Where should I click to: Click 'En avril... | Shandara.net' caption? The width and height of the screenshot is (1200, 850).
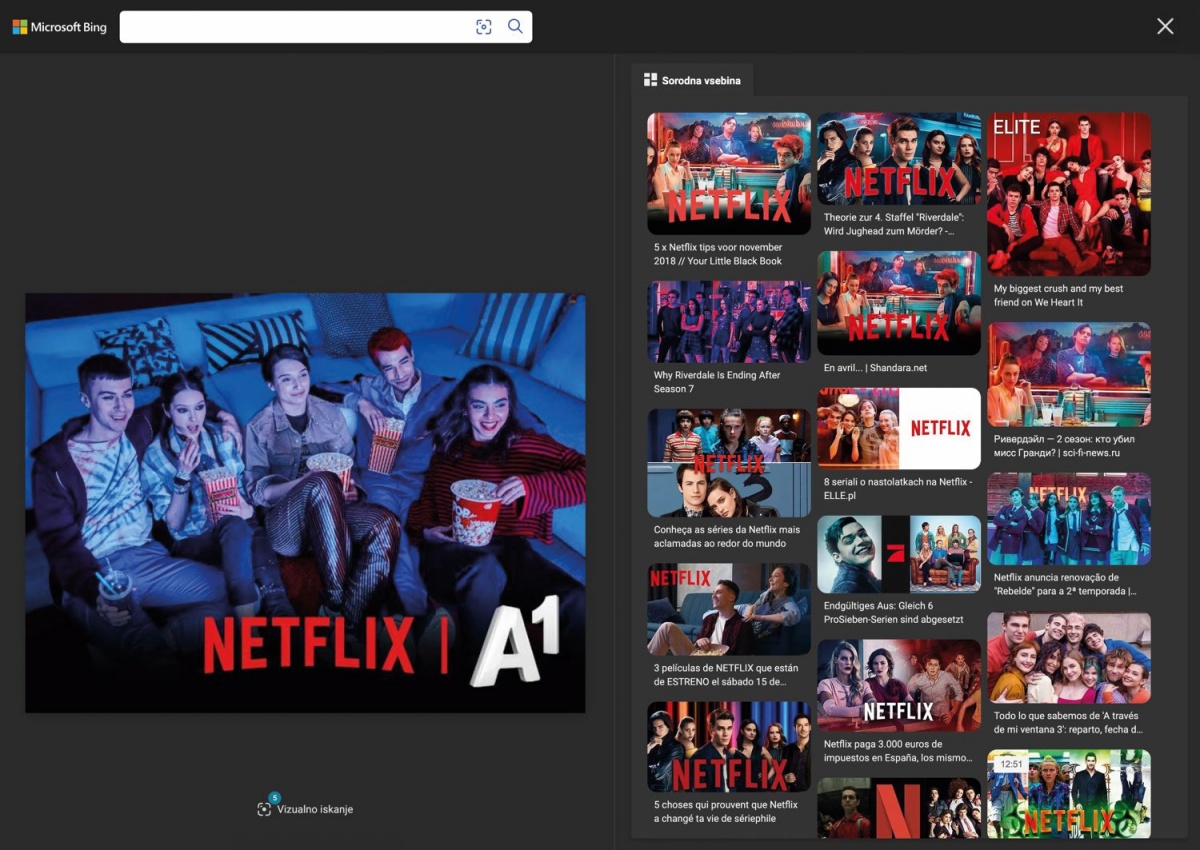pyautogui.click(x=875, y=368)
